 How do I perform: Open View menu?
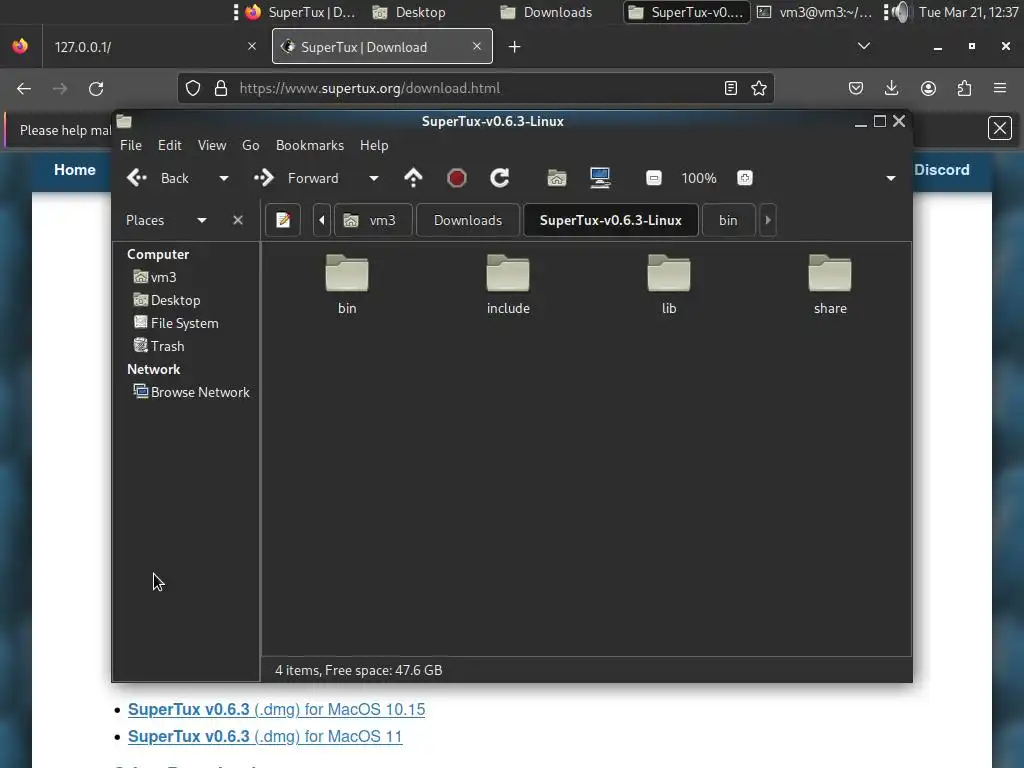pos(212,145)
